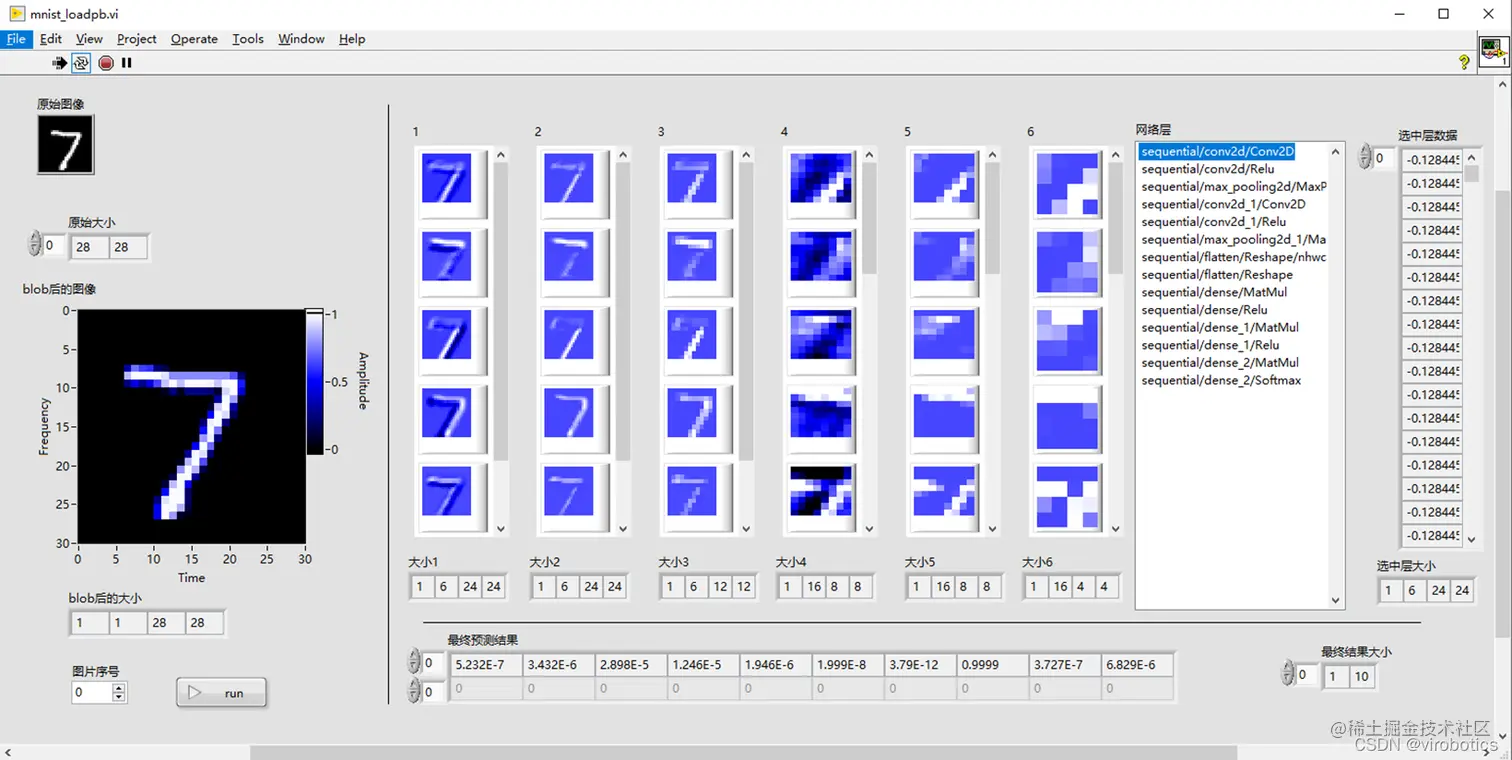Open the Edit menu
Image resolution: width=1512 pixels, height=760 pixels.
(51, 39)
